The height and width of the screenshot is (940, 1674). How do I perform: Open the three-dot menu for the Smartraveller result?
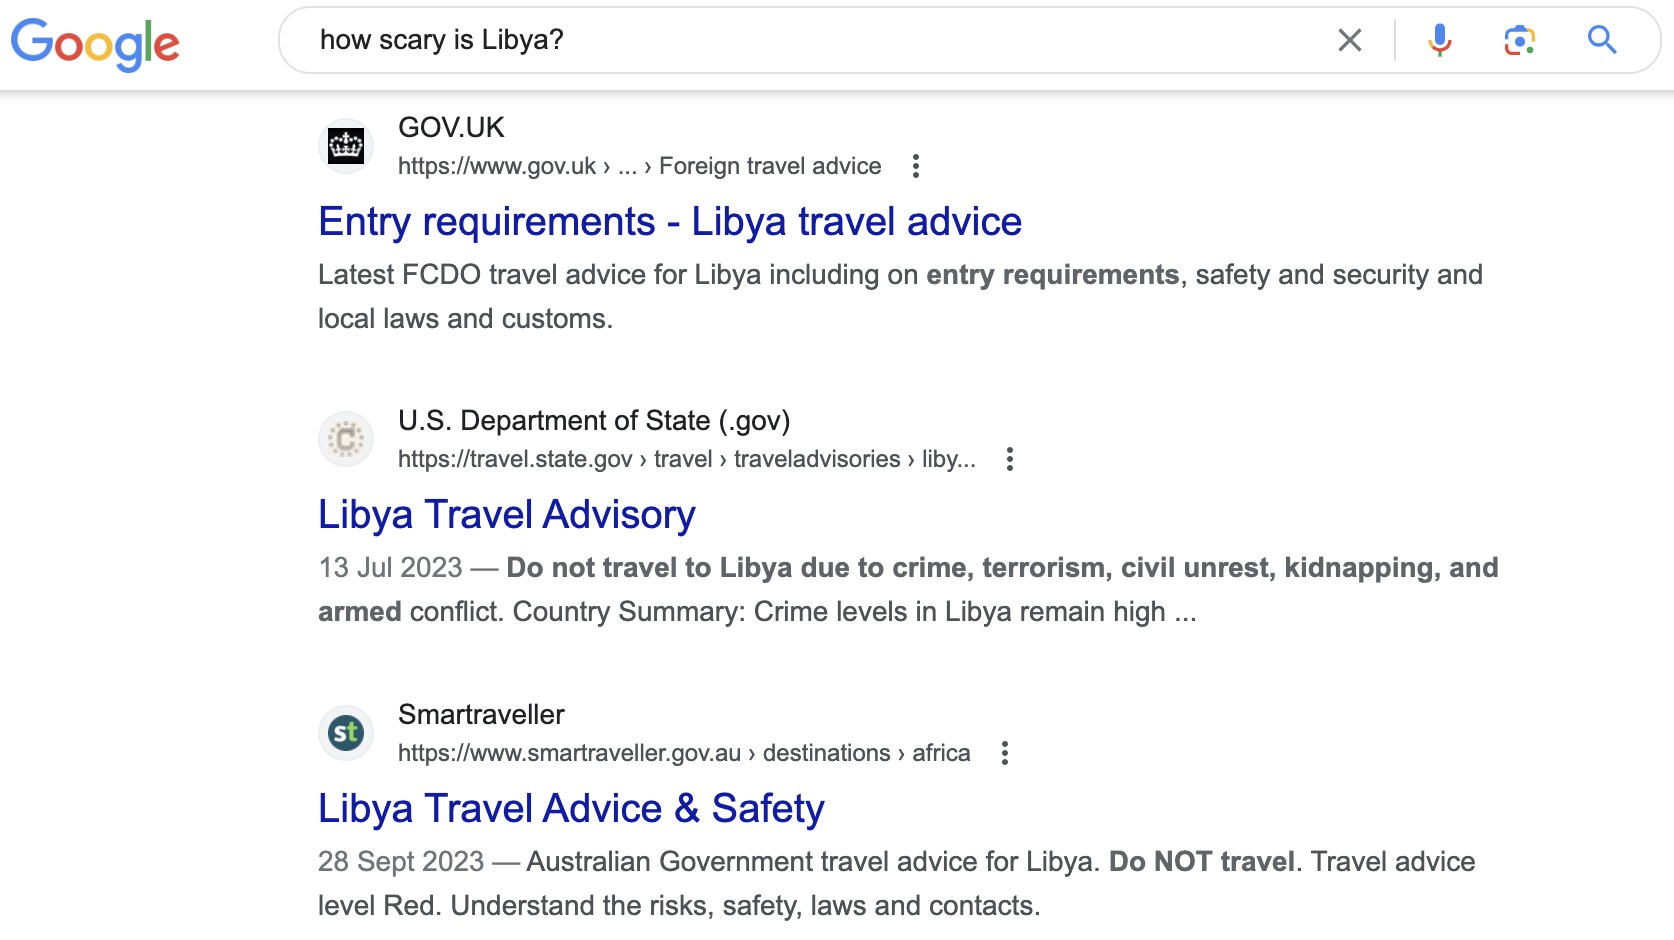click(1004, 753)
